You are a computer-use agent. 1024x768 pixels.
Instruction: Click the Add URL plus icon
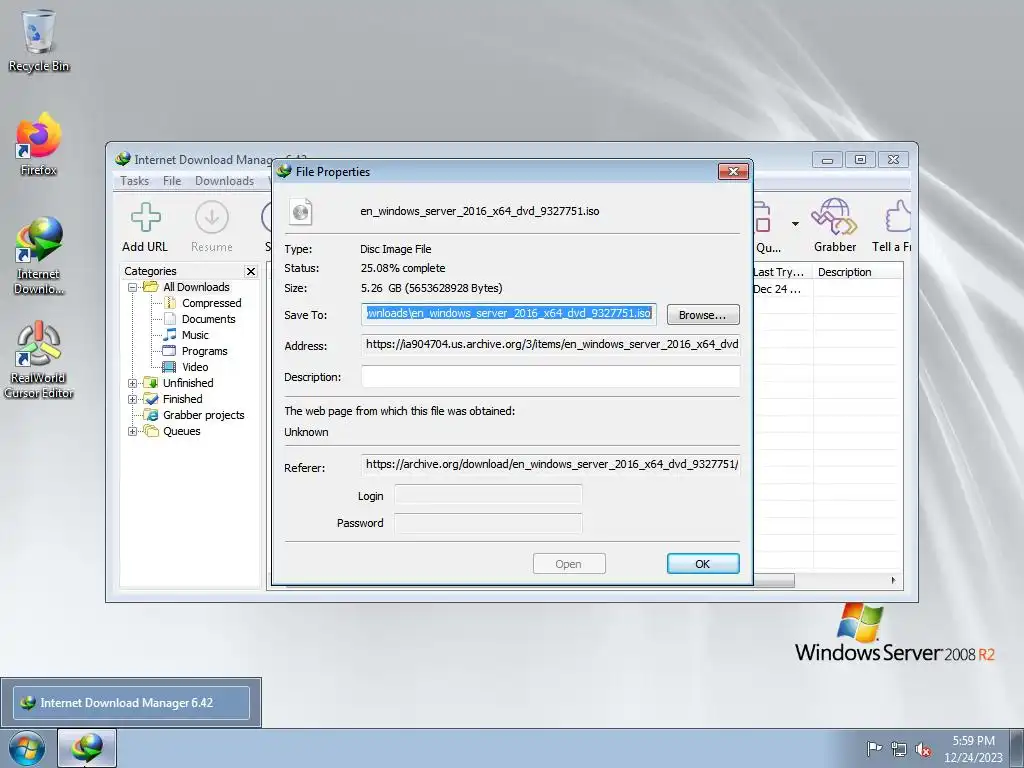145,217
